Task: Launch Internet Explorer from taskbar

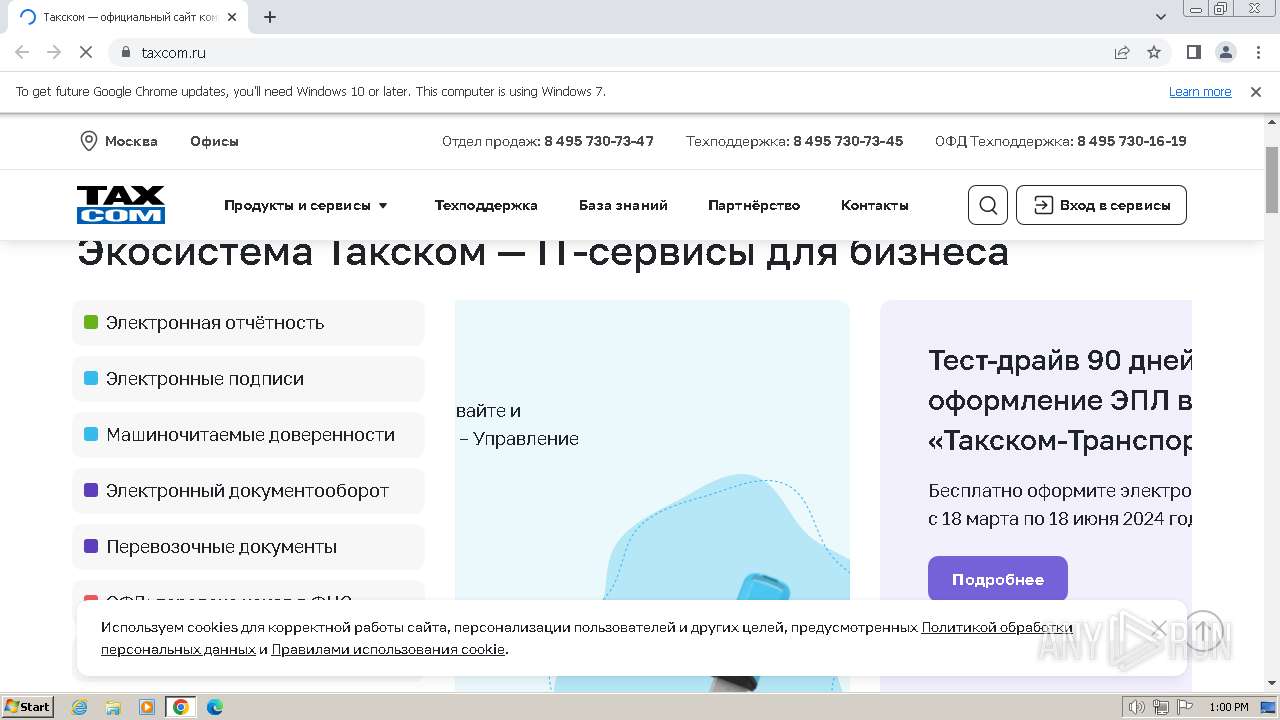Action: [80, 707]
